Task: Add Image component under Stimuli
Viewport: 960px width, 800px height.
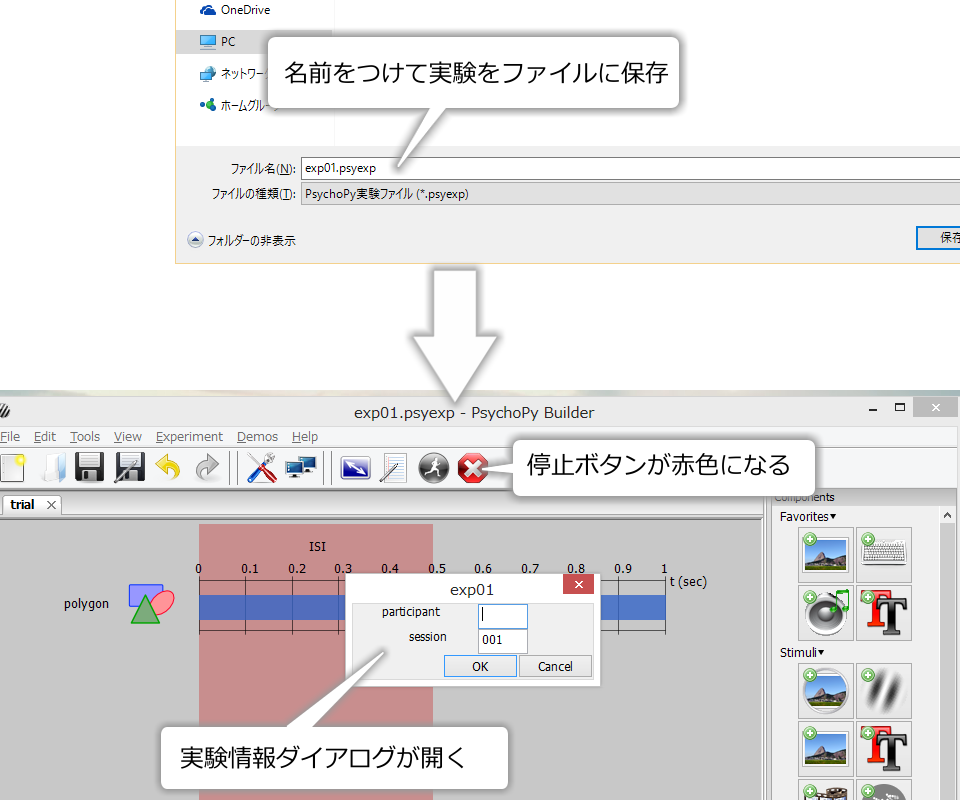Action: click(x=825, y=749)
